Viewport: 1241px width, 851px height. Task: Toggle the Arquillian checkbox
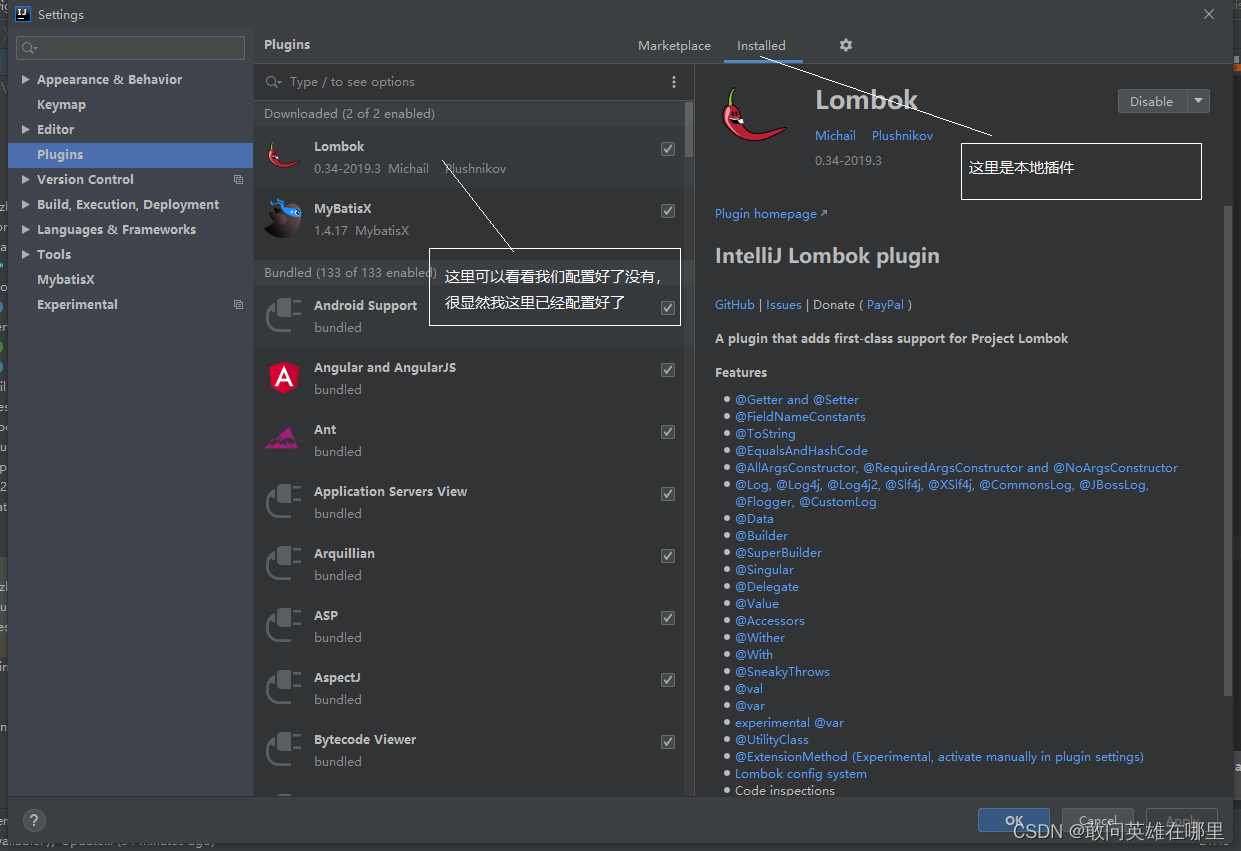tap(668, 556)
